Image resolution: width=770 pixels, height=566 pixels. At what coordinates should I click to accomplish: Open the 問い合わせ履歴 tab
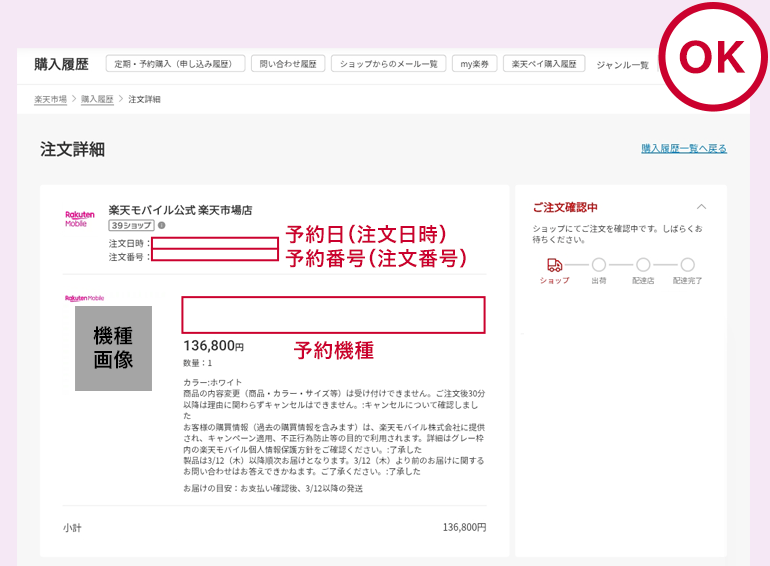[x=288, y=63]
